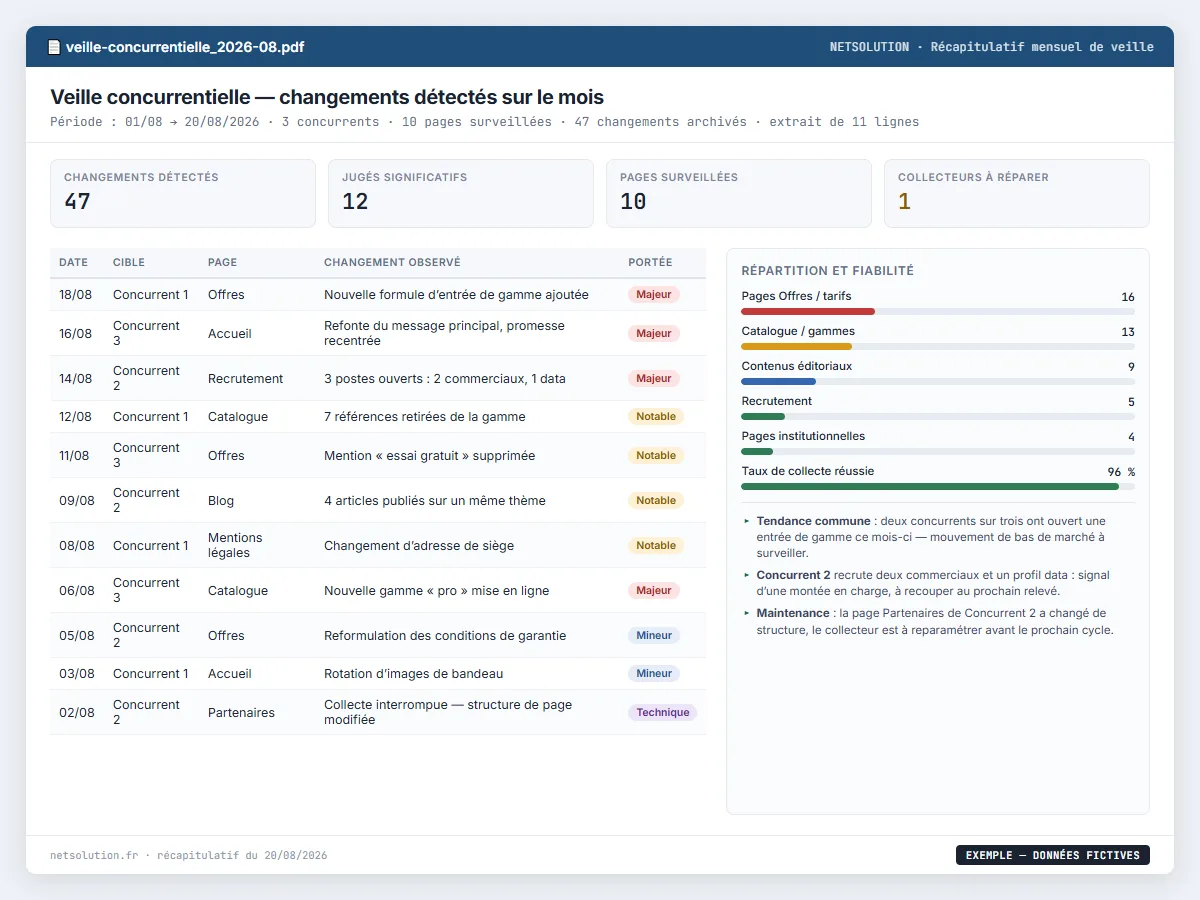Click the green Recrutement progress bar
1200x900 pixels.
[x=763, y=416]
